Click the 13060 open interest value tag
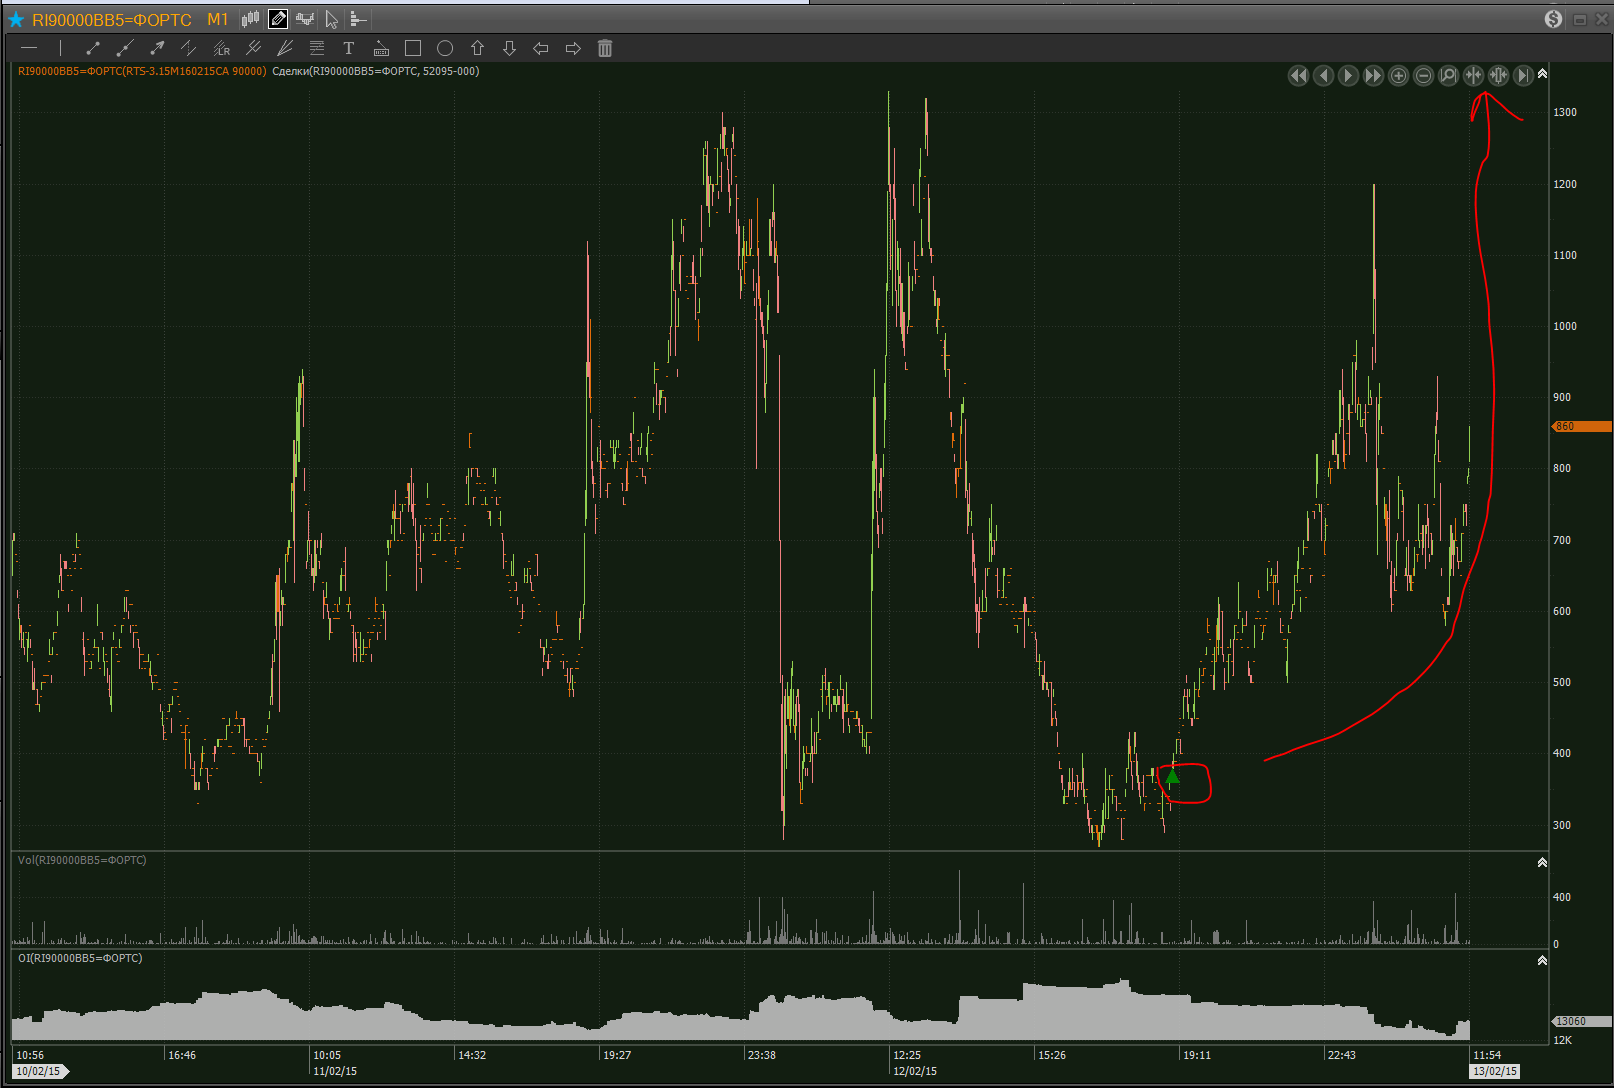Viewport: 1614px width, 1088px height. pos(1581,1021)
